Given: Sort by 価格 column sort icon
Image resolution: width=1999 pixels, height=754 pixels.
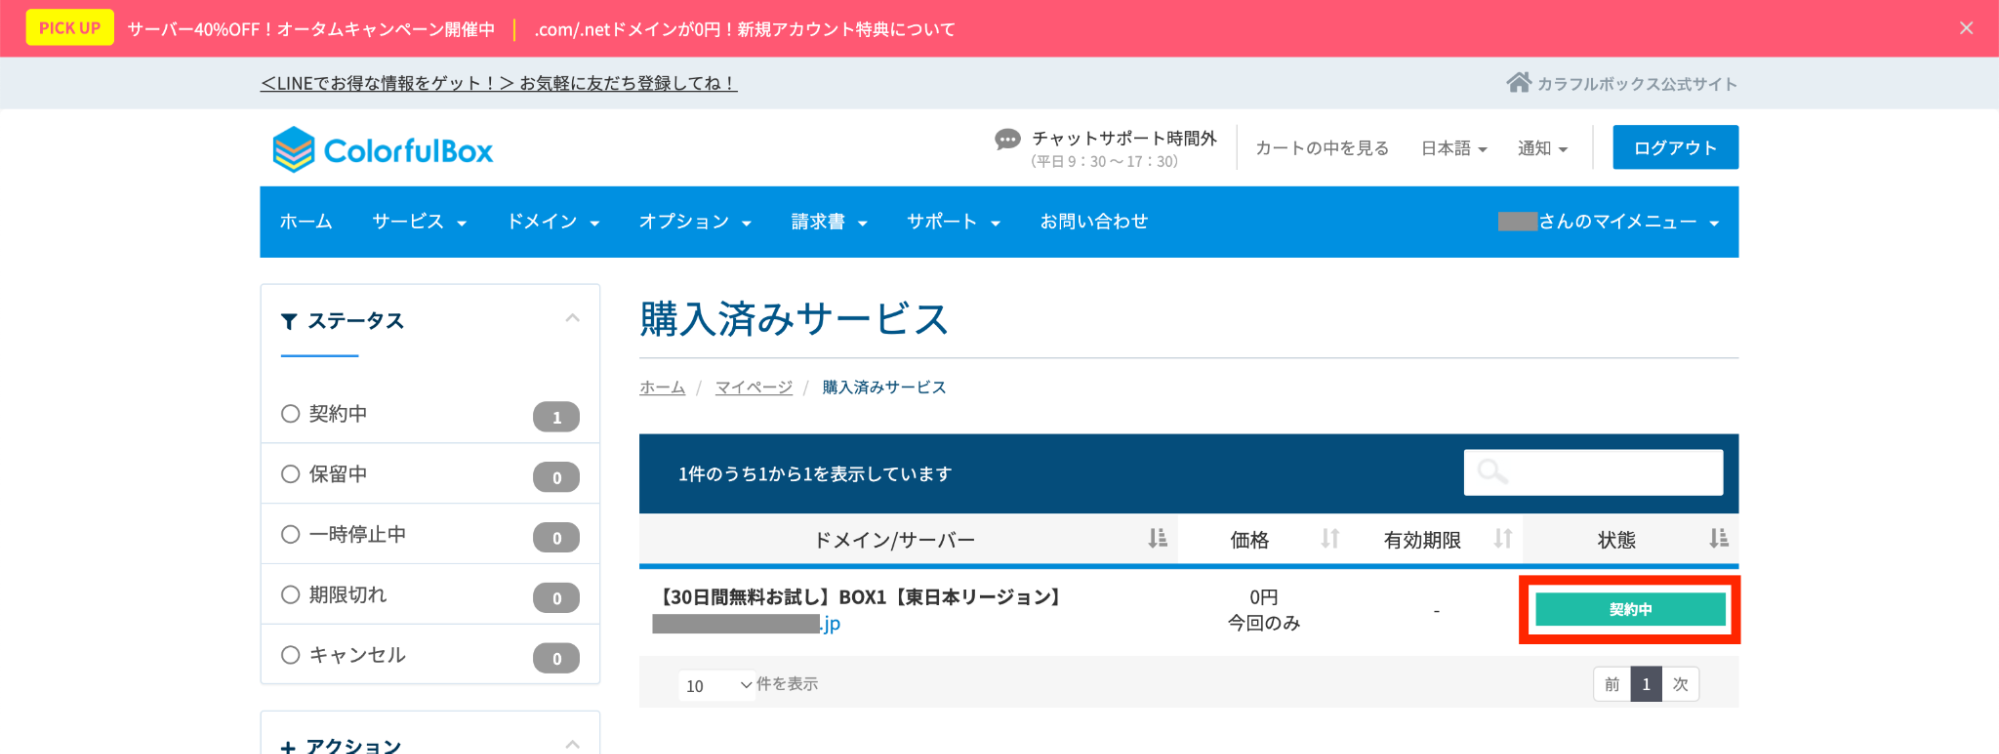Looking at the screenshot, I should [x=1329, y=539].
